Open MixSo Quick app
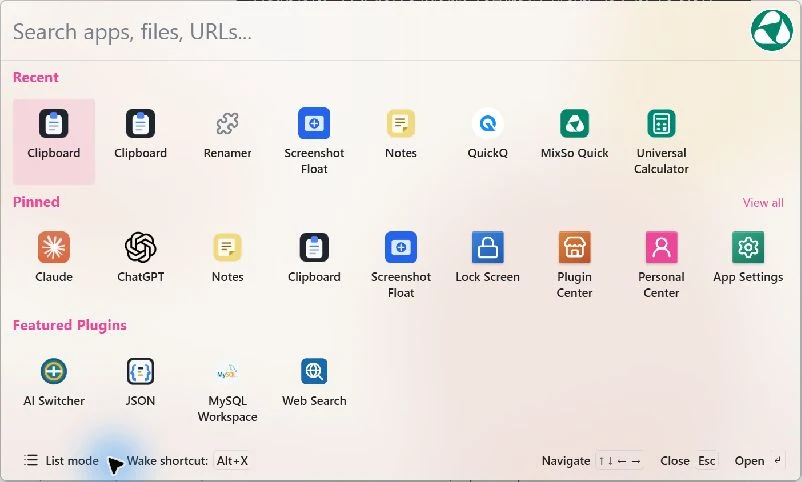This screenshot has height=482, width=802. pos(574,134)
